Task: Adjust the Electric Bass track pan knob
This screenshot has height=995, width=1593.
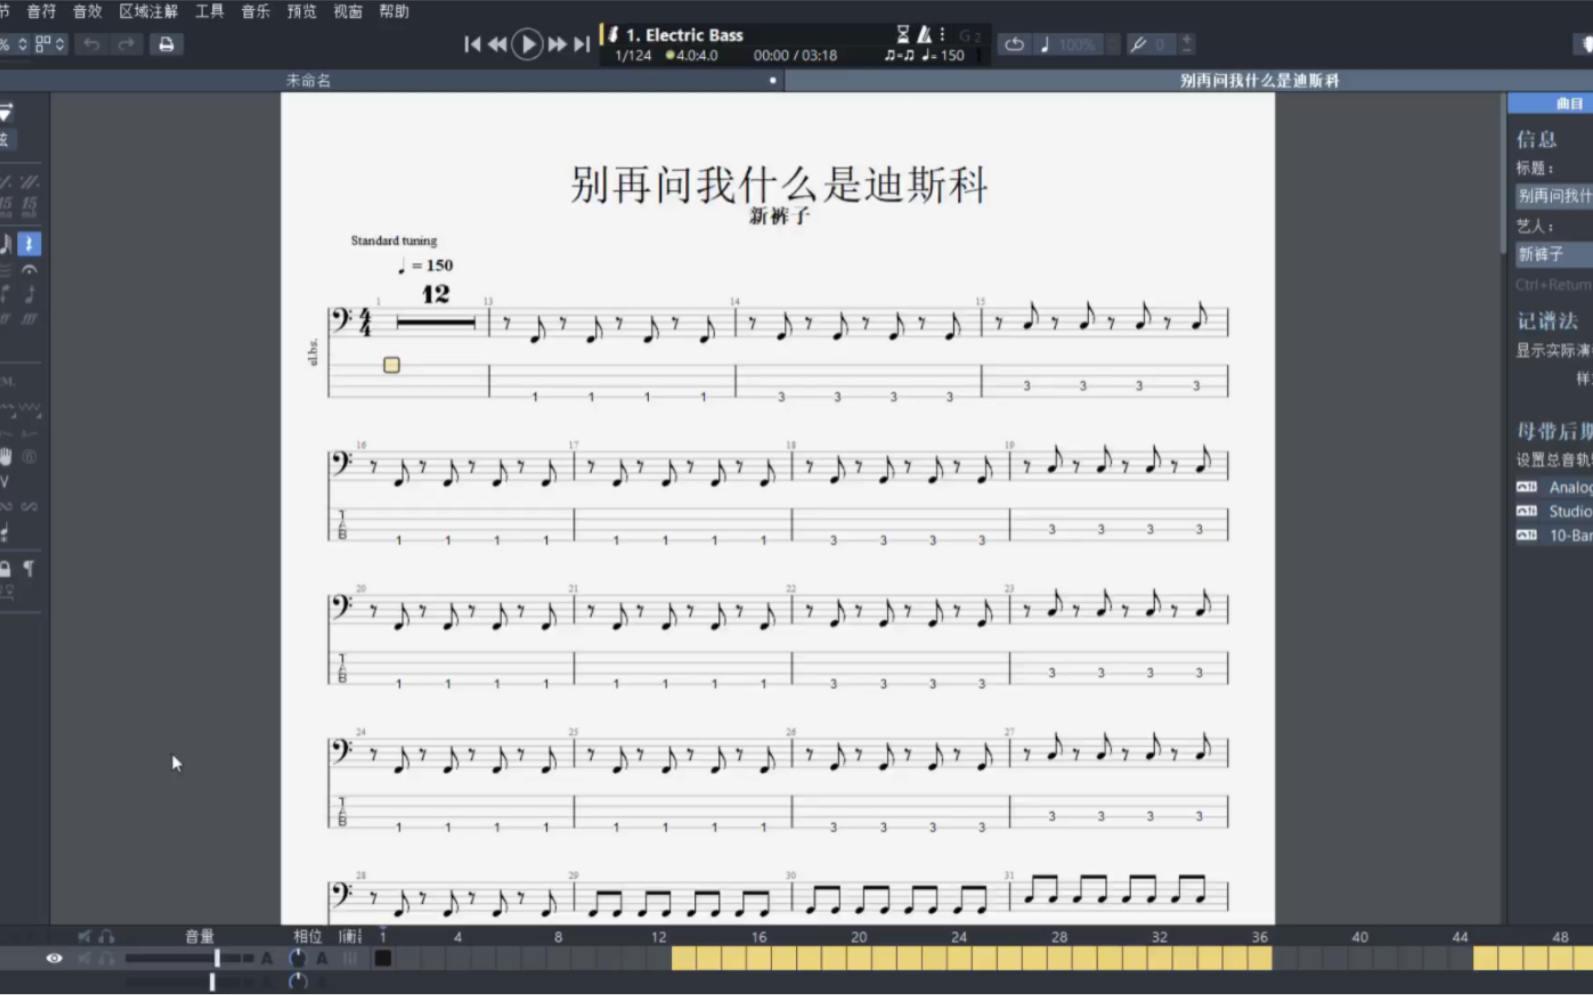Action: tap(297, 958)
